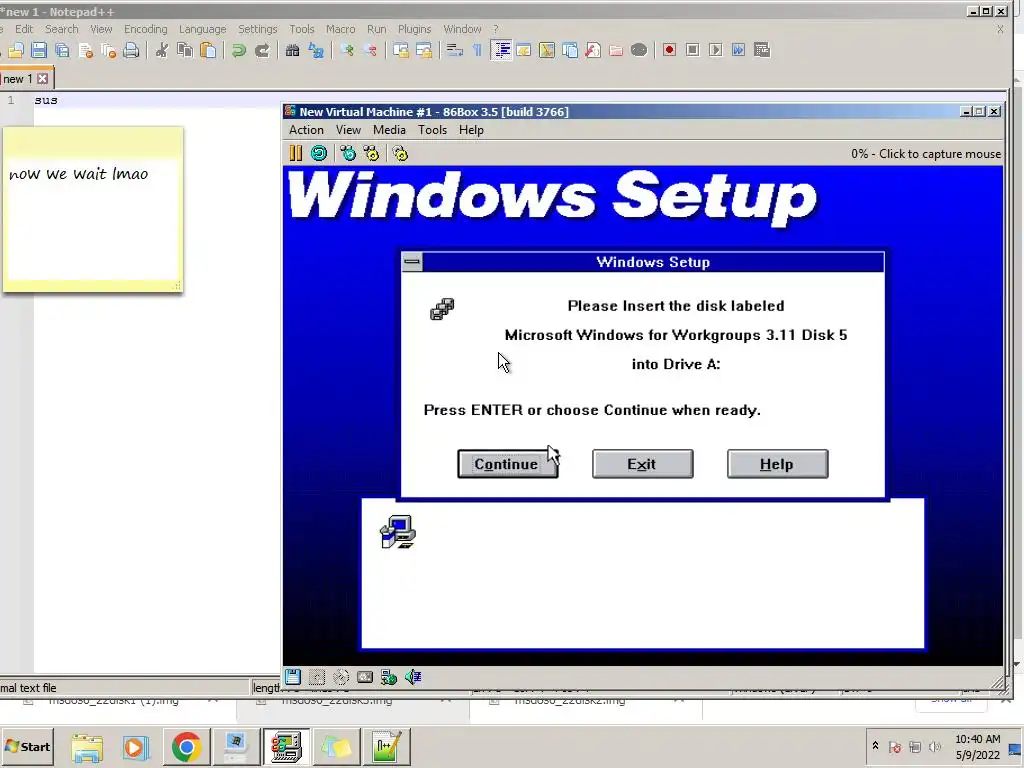Click Print icon in Notepad++ toolbar

131,50
